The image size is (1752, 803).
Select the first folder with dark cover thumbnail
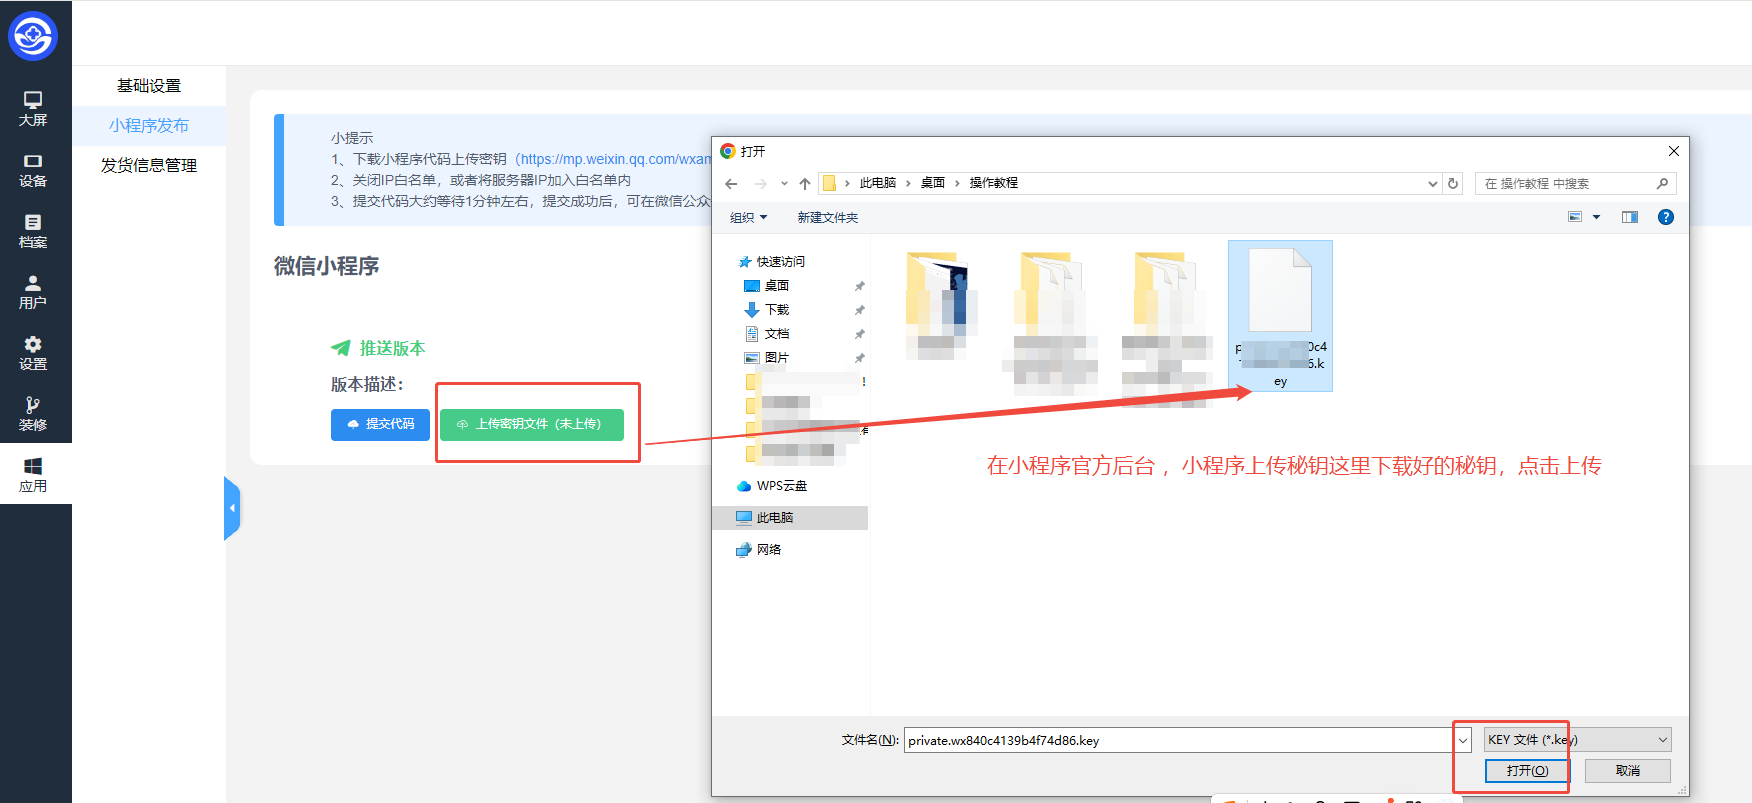[x=940, y=305]
